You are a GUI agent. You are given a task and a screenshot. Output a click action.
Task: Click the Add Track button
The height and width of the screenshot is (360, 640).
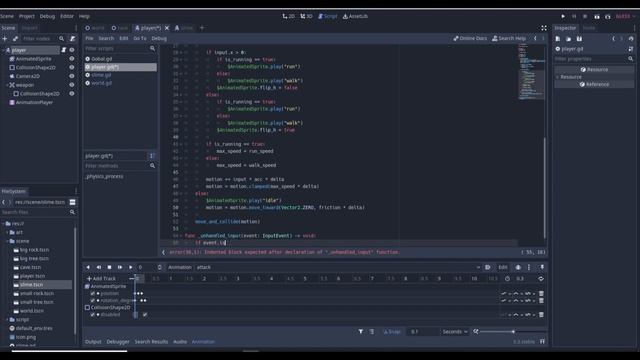point(101,279)
